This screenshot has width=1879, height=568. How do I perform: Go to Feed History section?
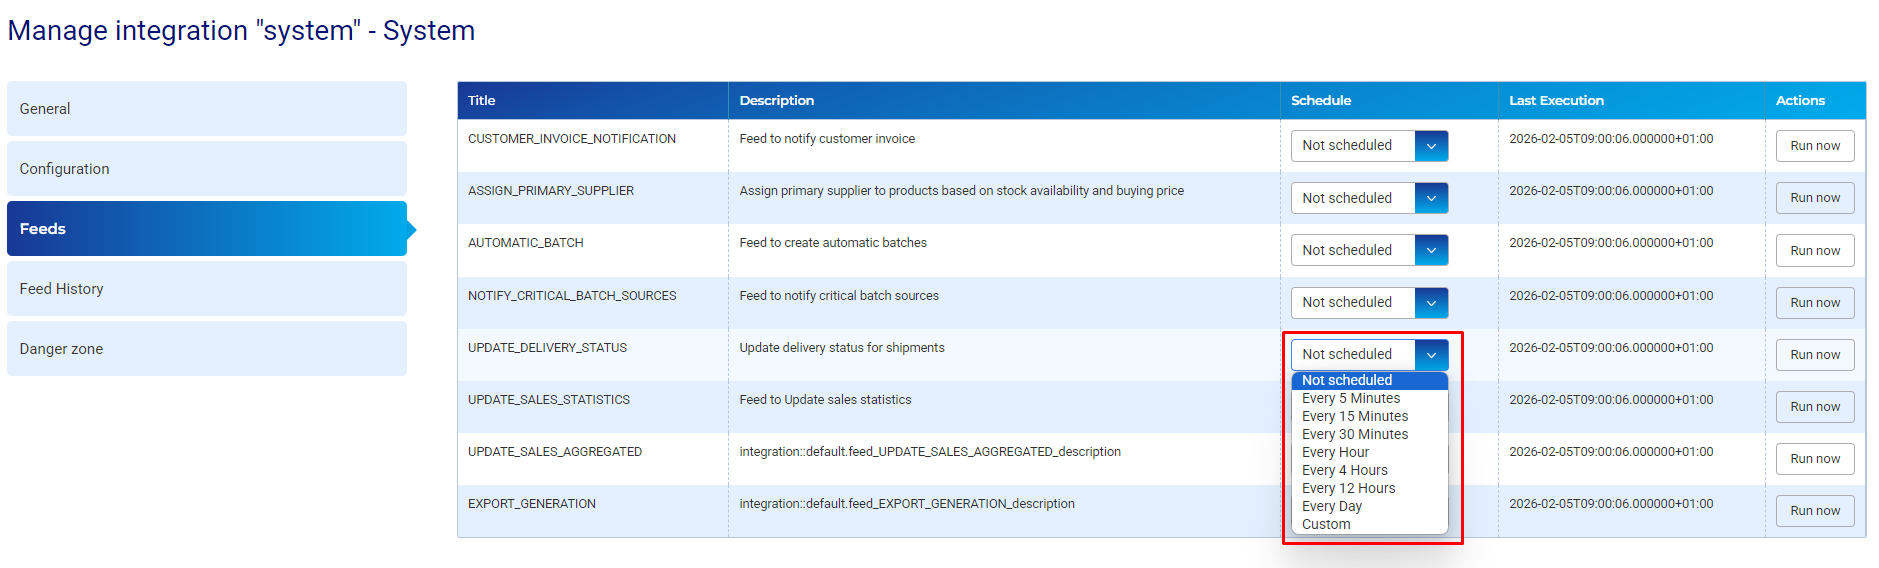207,289
